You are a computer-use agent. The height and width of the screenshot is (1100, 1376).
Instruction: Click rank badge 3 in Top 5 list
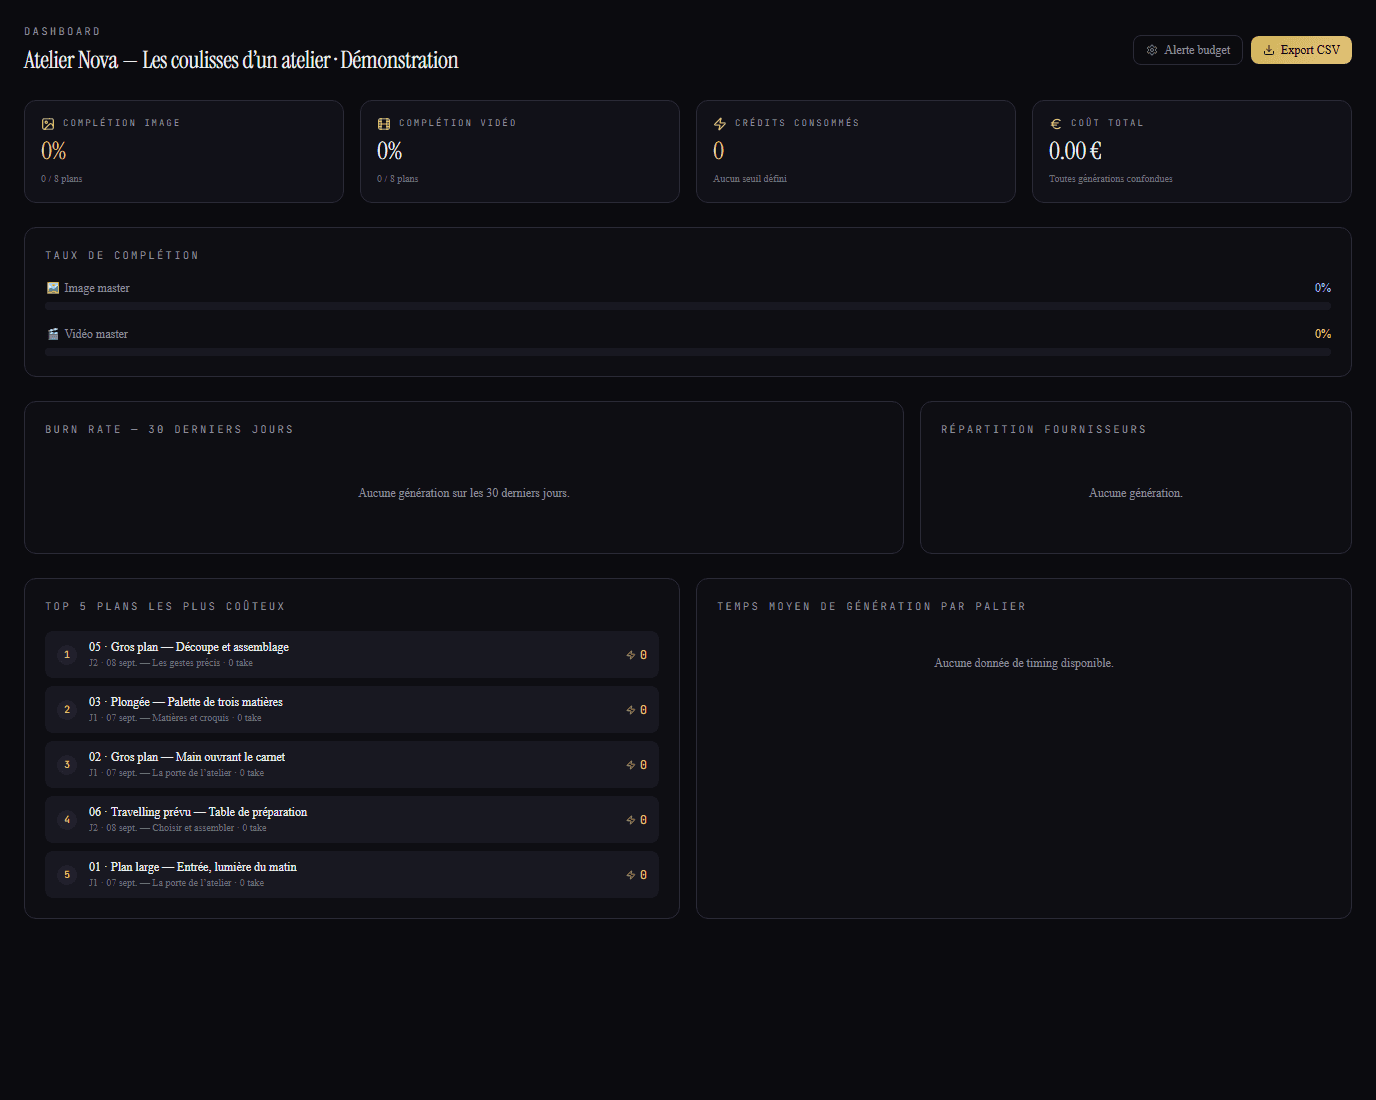(67, 765)
